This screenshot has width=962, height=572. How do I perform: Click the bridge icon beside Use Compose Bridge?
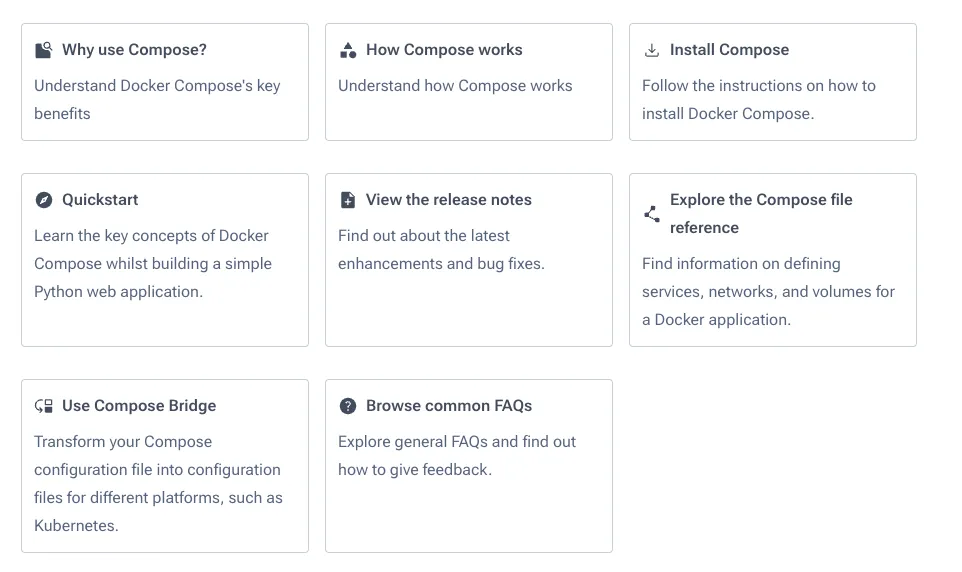43,406
